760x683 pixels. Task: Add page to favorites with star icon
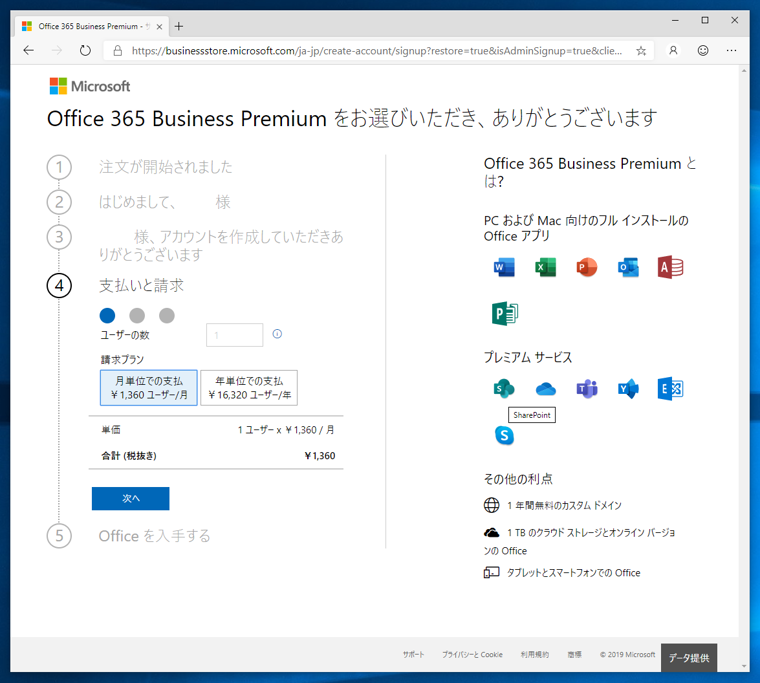[641, 50]
